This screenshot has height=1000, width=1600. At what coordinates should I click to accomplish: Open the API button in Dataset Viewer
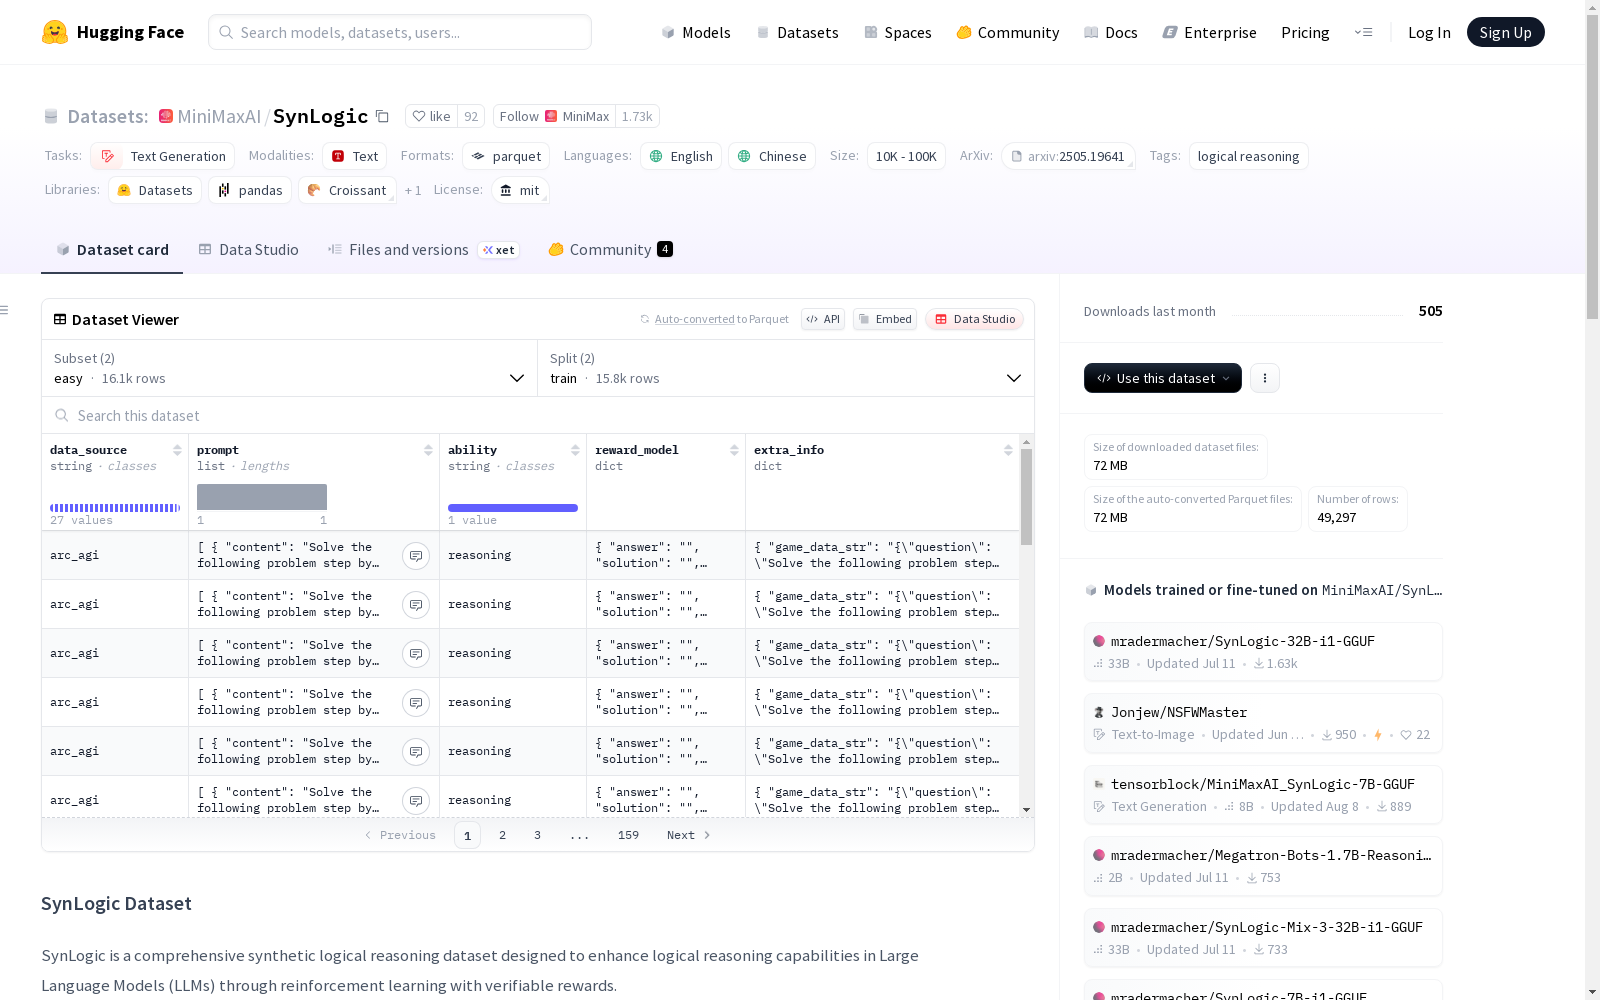pos(823,319)
